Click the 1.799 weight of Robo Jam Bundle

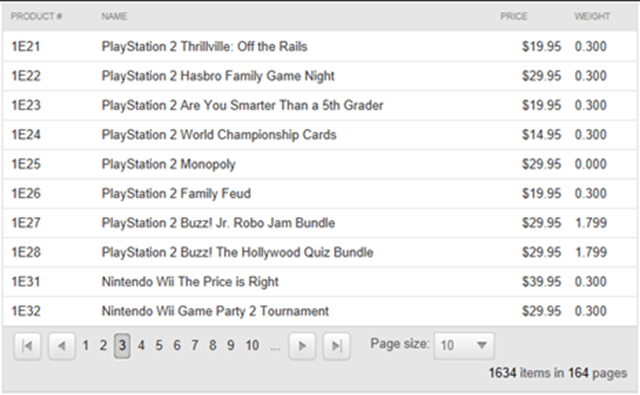click(591, 223)
